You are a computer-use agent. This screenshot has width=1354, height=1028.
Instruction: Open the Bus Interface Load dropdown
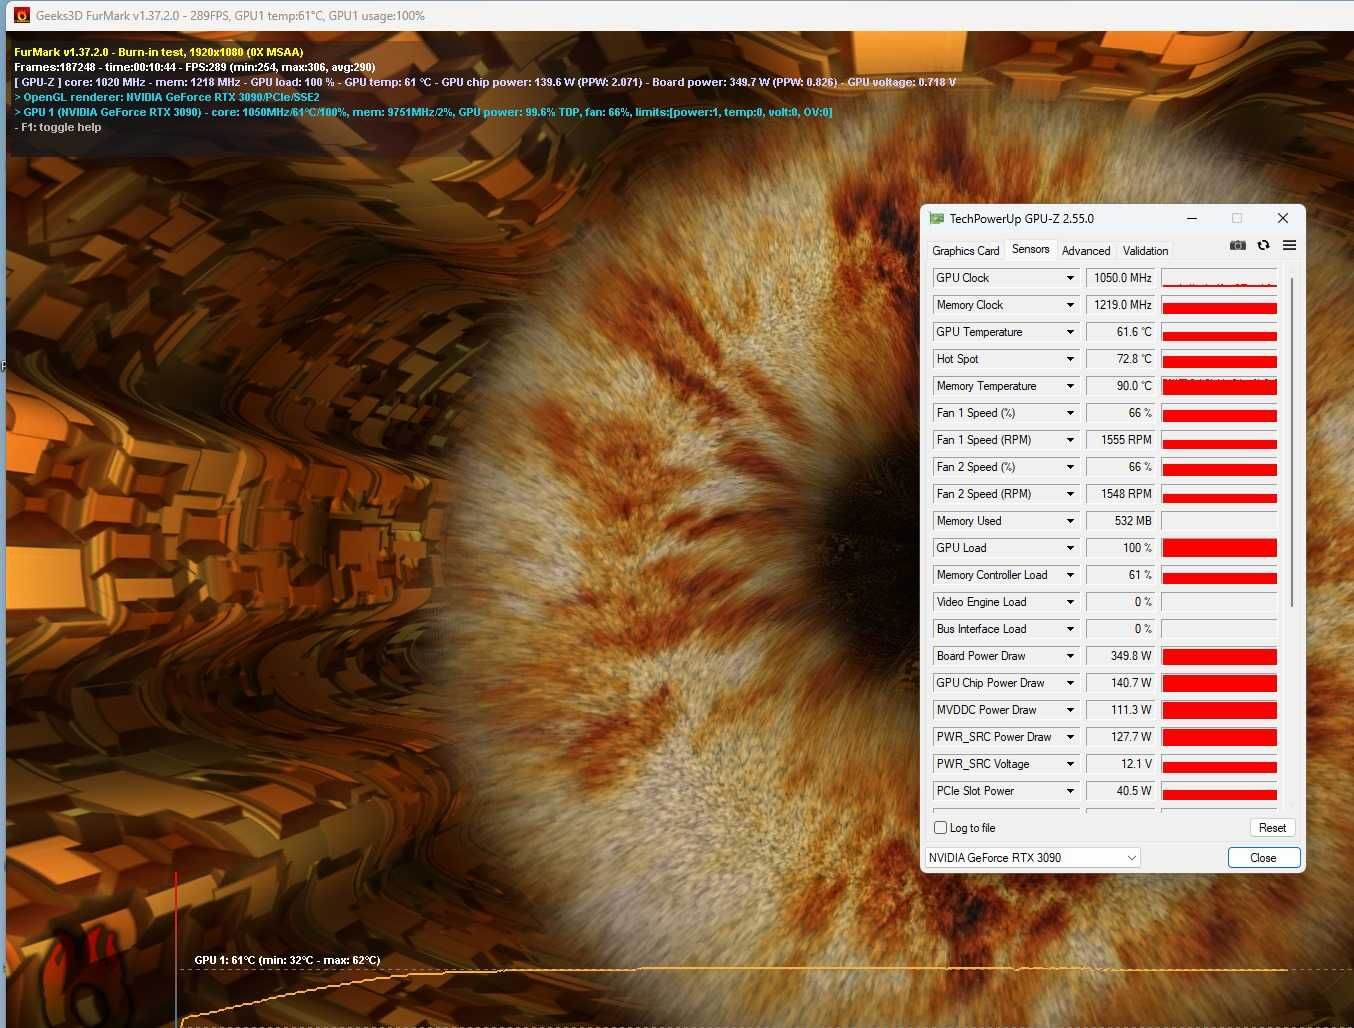[1070, 629]
